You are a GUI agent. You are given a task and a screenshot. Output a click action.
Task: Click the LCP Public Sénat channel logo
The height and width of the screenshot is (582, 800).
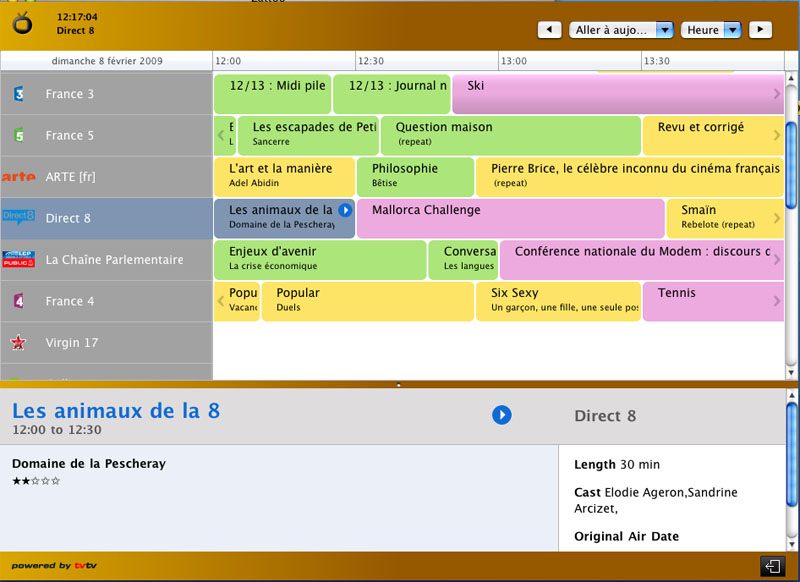pyautogui.click(x=19, y=259)
